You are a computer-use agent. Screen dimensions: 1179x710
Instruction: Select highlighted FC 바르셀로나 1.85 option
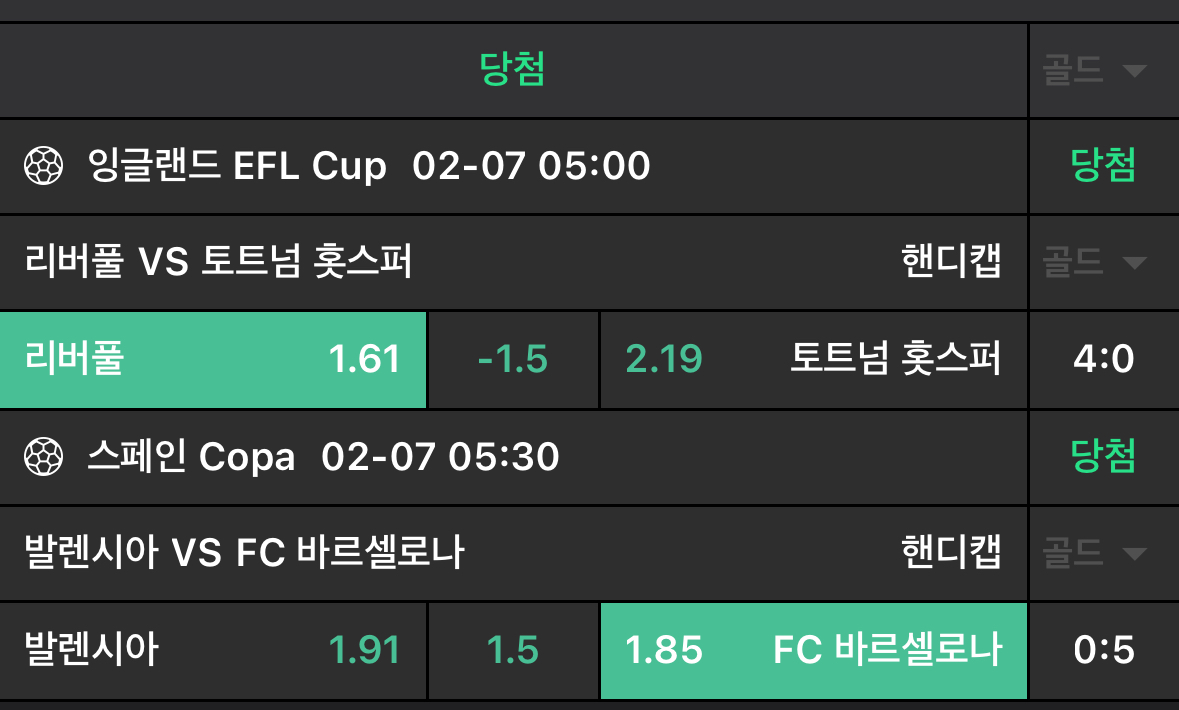pos(813,651)
